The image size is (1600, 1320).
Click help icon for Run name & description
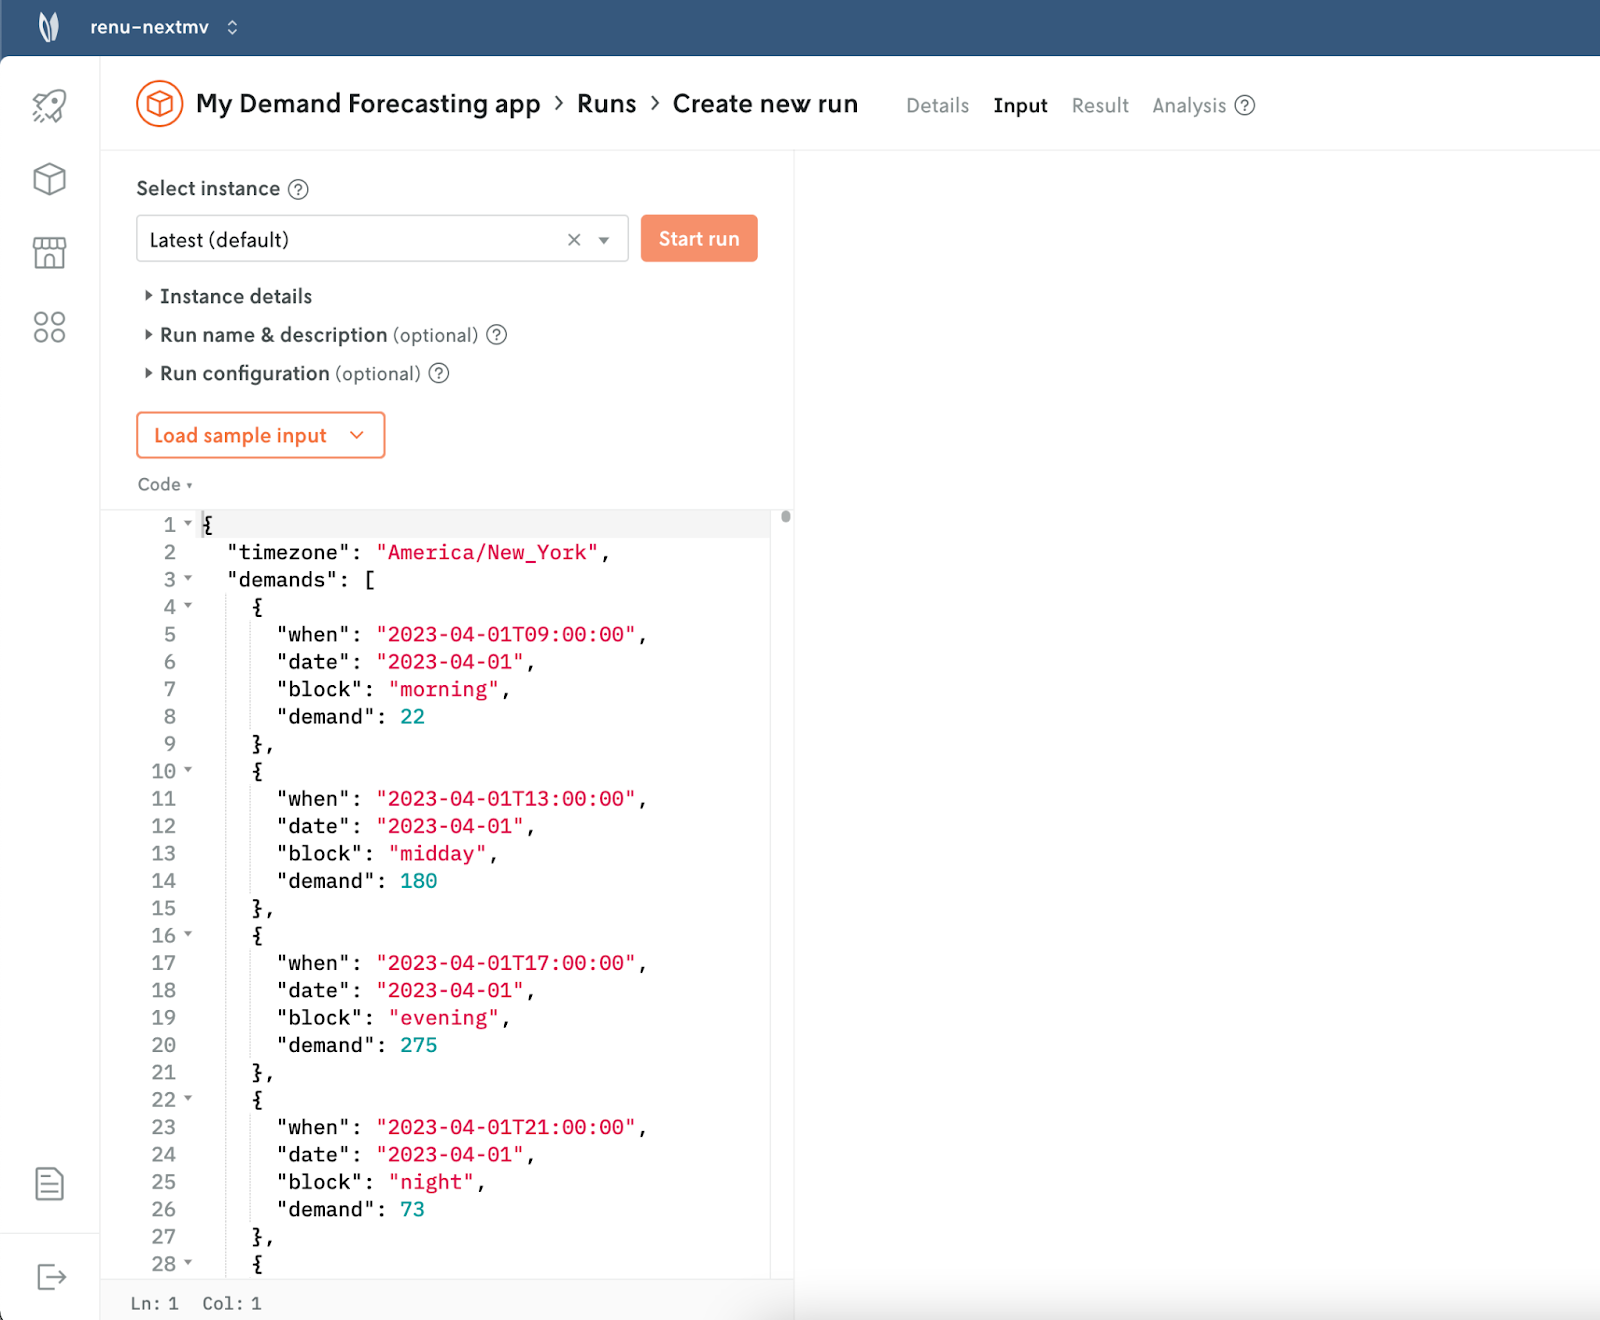(497, 335)
